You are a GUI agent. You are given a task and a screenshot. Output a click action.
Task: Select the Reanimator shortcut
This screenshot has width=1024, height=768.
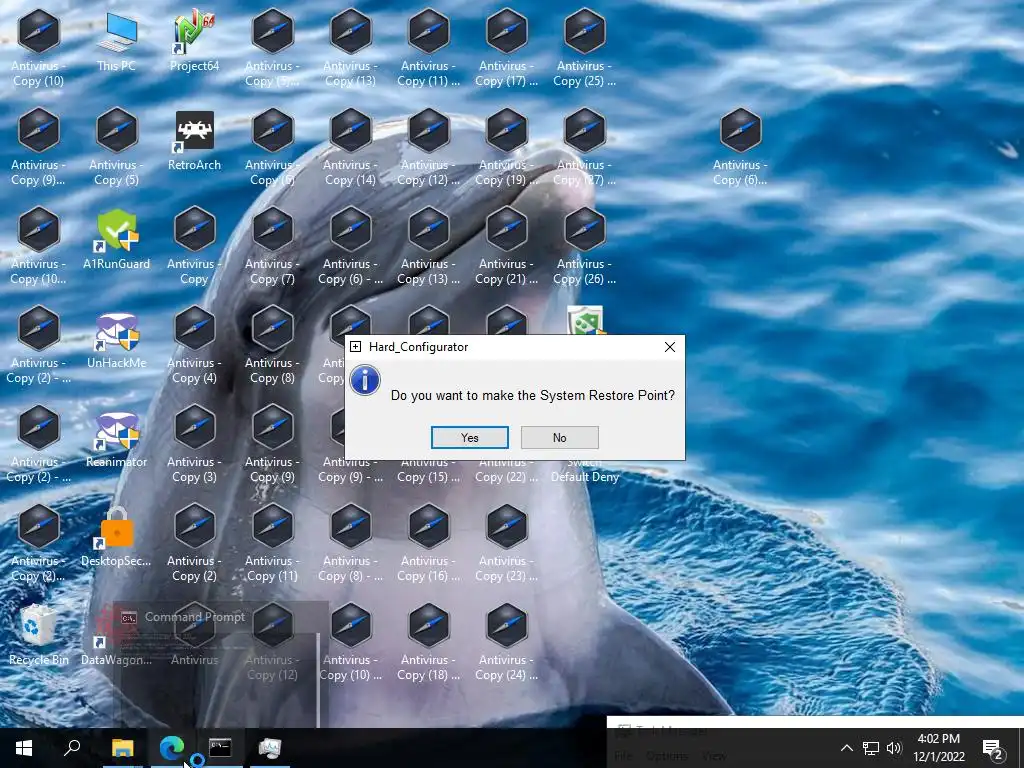(116, 438)
